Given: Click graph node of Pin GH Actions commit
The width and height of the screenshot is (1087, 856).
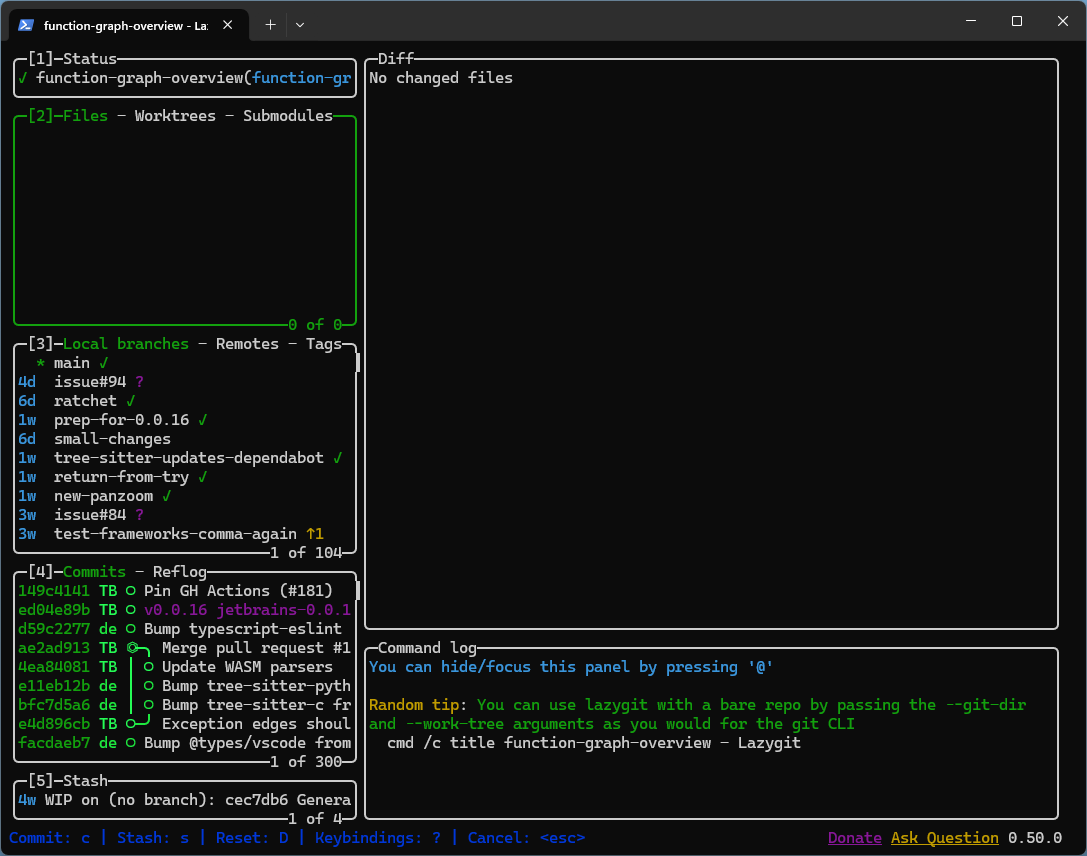Looking at the screenshot, I should coord(131,591).
